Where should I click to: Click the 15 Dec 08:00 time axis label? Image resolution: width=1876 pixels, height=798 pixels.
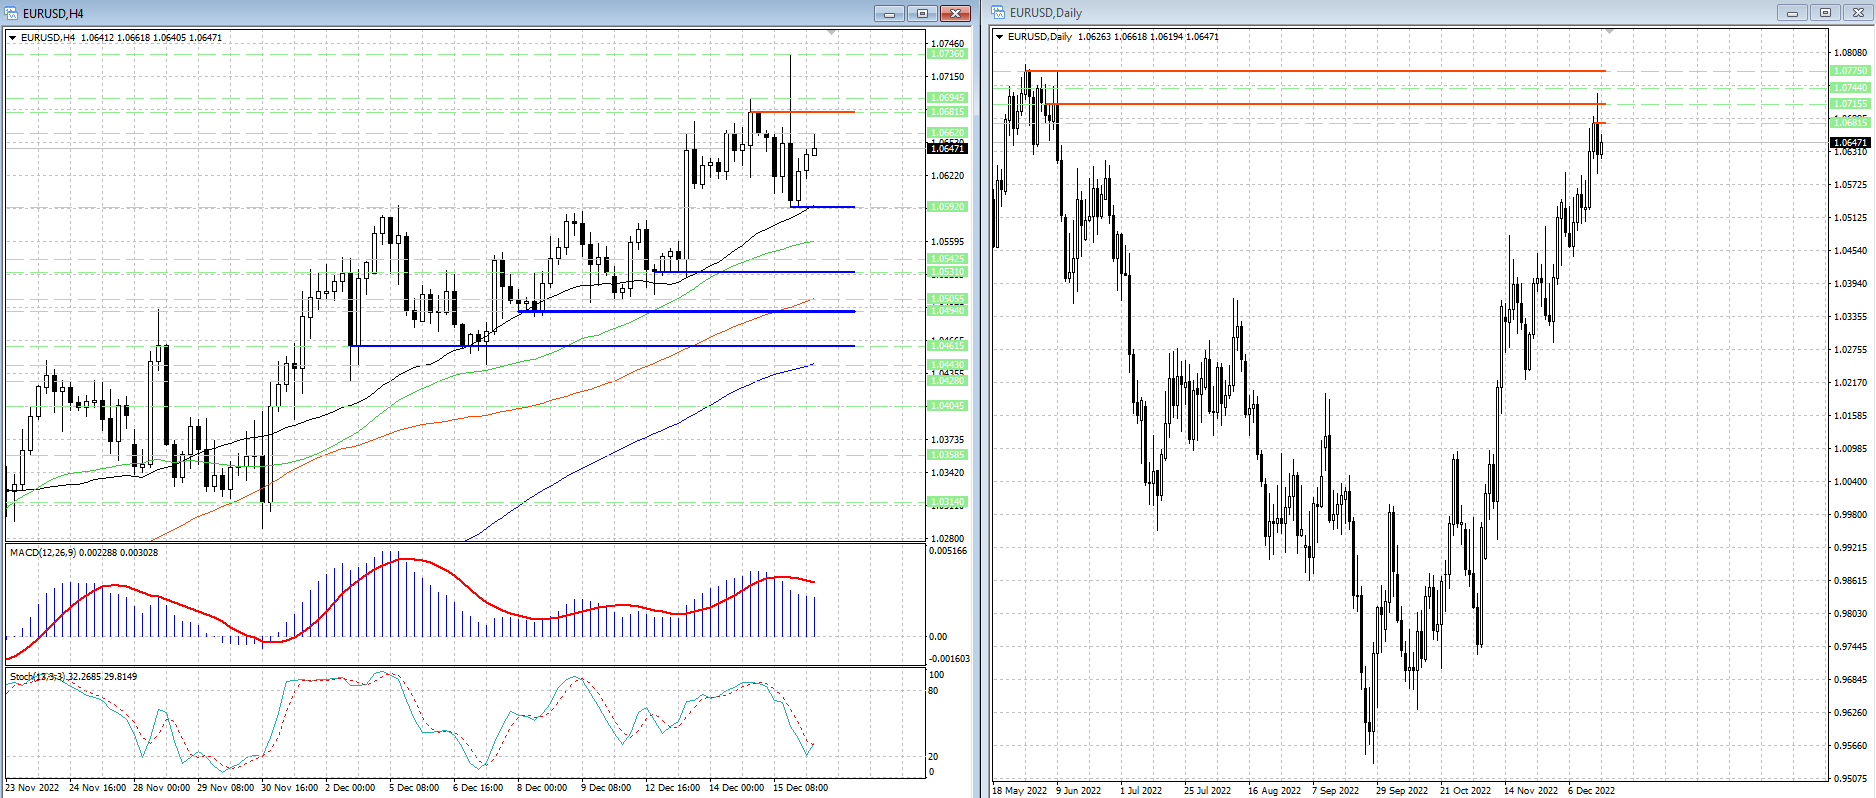click(x=800, y=788)
